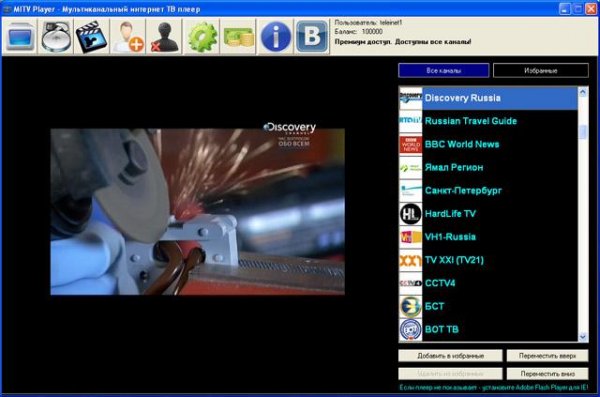This screenshot has width=600, height=397.
Task: Select ВОТ ТВ channel
Action: (488, 329)
